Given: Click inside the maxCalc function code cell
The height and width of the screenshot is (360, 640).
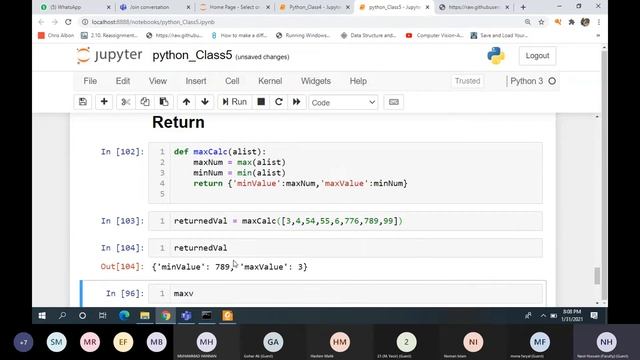Looking at the screenshot, I should click(x=345, y=173).
